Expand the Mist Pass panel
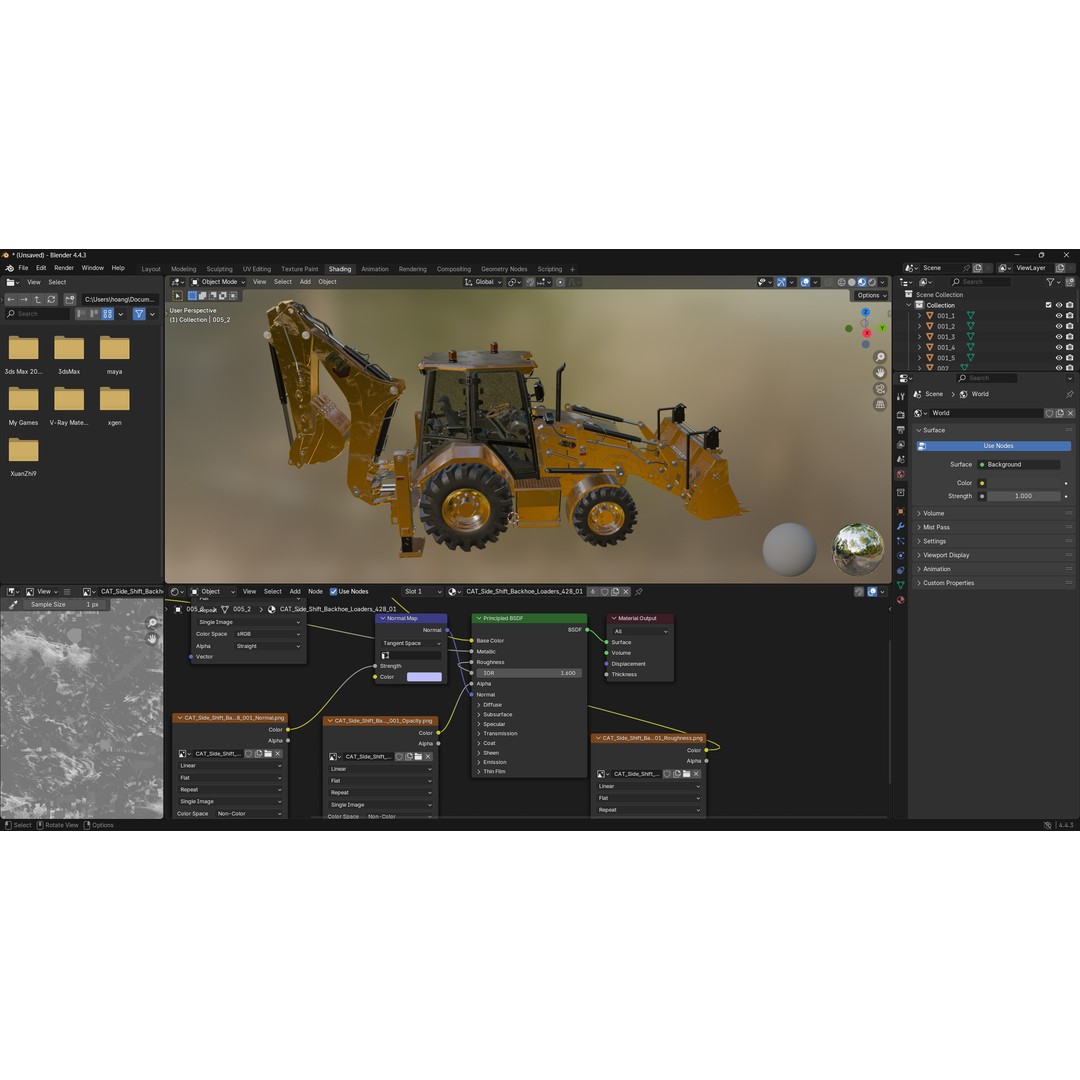Image resolution: width=1080 pixels, height=1080 pixels. pyautogui.click(x=992, y=528)
